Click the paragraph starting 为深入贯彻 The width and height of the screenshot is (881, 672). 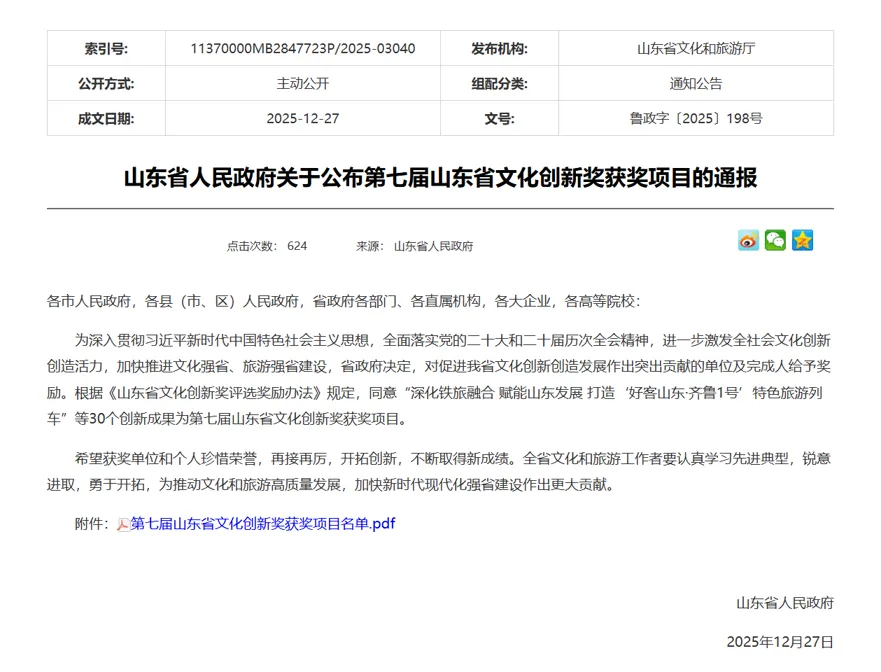pos(439,379)
